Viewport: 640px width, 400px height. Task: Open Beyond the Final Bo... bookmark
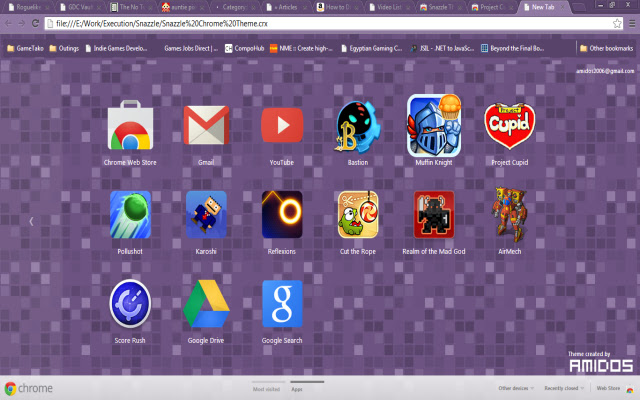tap(512, 48)
